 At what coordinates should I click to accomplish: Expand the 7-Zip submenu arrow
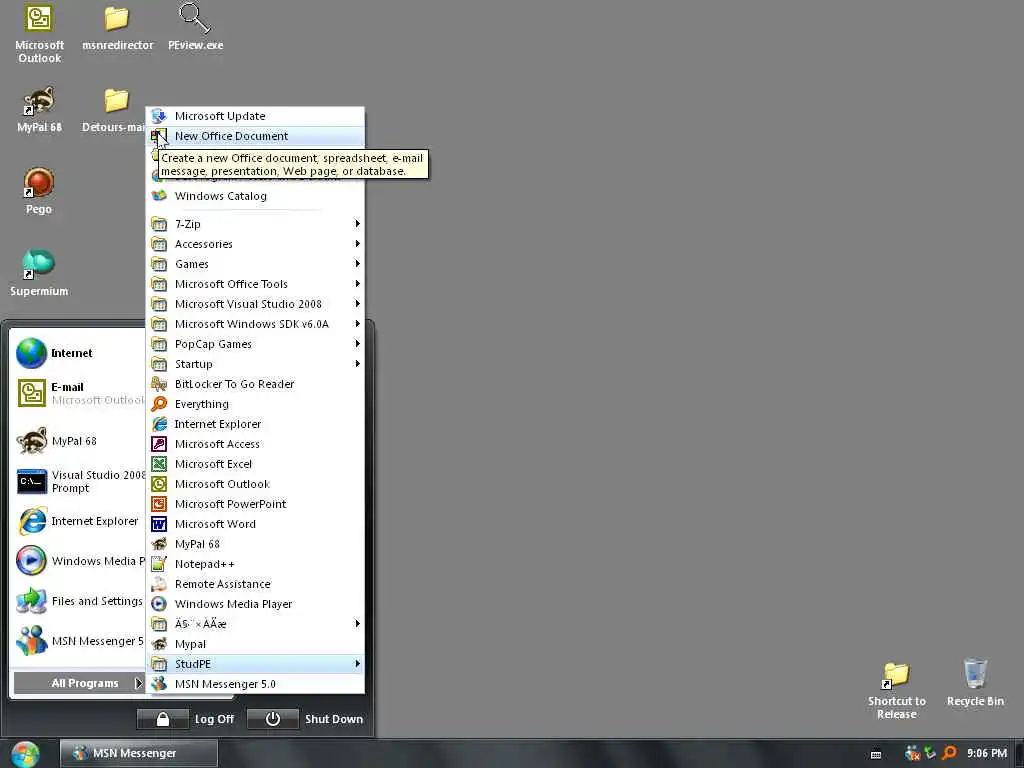[357, 224]
